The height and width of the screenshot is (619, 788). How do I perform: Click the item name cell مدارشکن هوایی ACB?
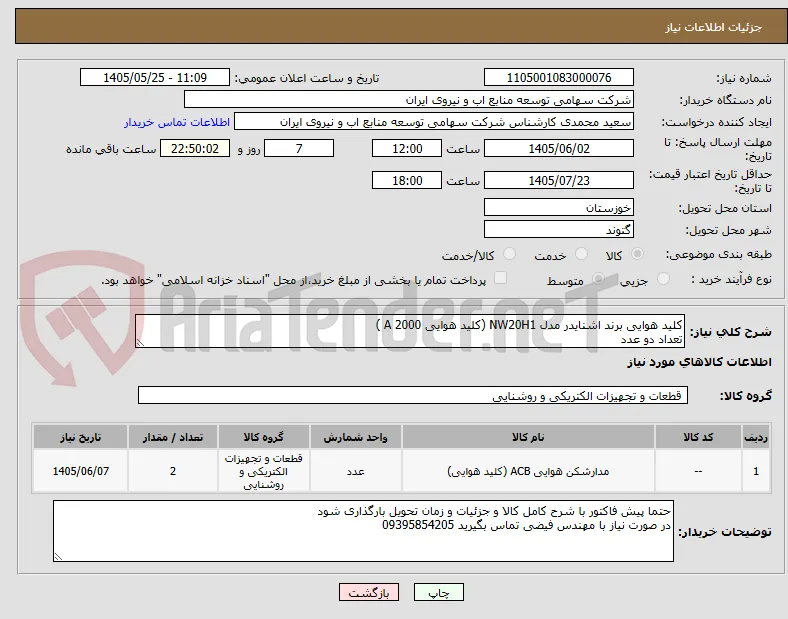pyautogui.click(x=528, y=471)
